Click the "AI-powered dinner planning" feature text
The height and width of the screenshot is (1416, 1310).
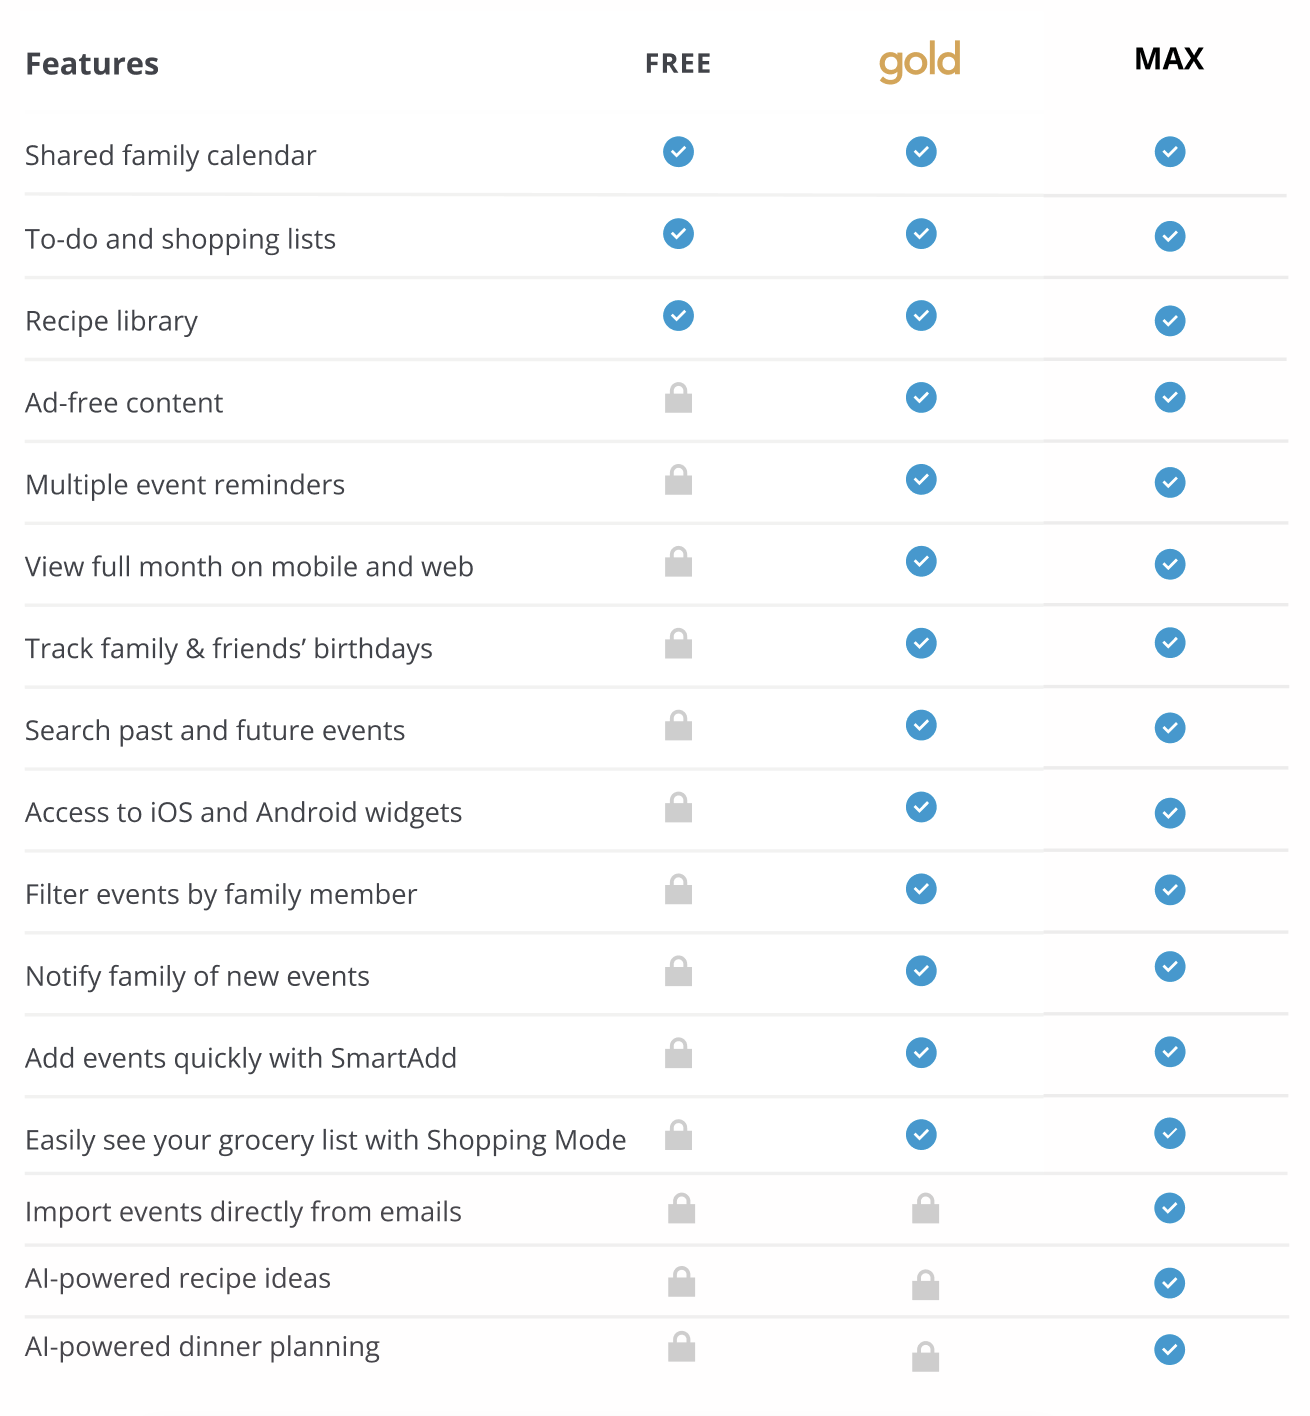(x=202, y=1347)
